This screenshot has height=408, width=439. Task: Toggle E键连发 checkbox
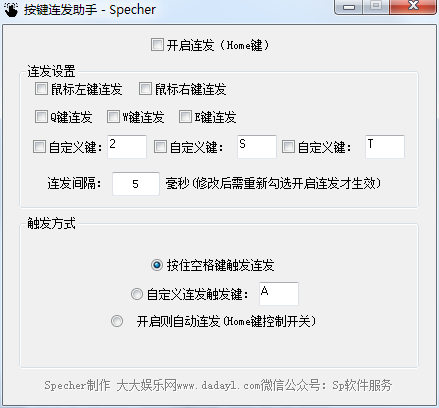tap(185, 117)
